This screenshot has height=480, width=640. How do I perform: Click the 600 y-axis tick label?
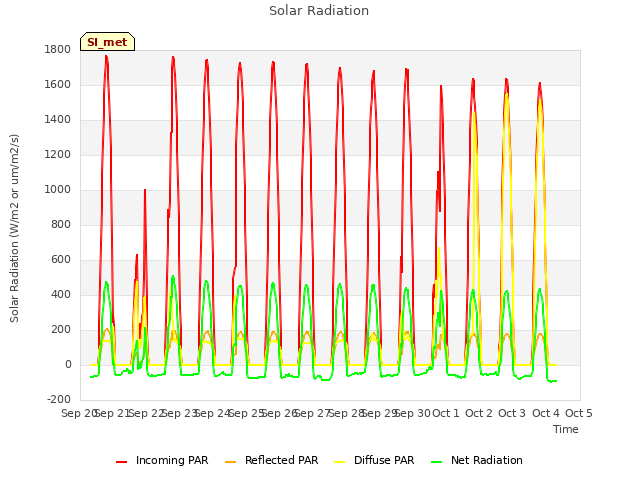click(x=61, y=260)
